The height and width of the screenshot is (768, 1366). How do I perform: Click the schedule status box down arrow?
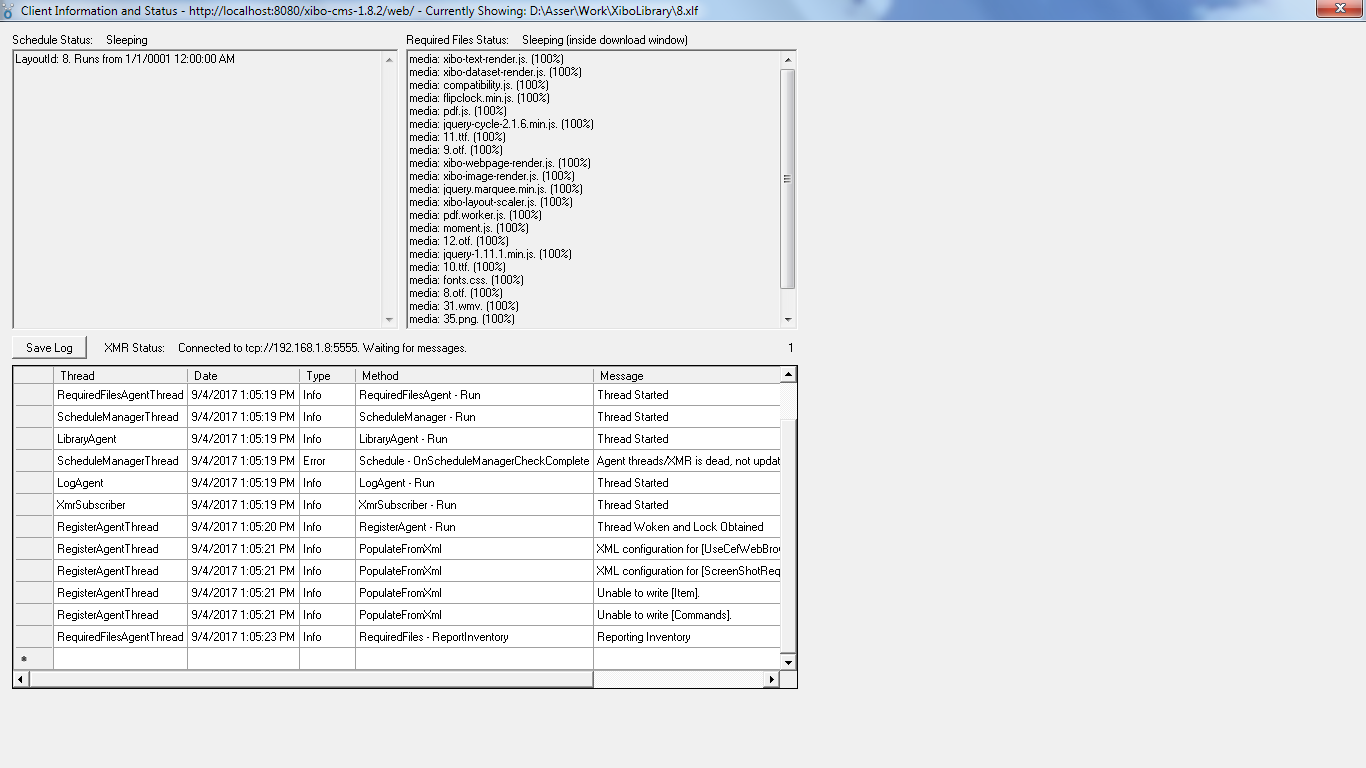[389, 320]
